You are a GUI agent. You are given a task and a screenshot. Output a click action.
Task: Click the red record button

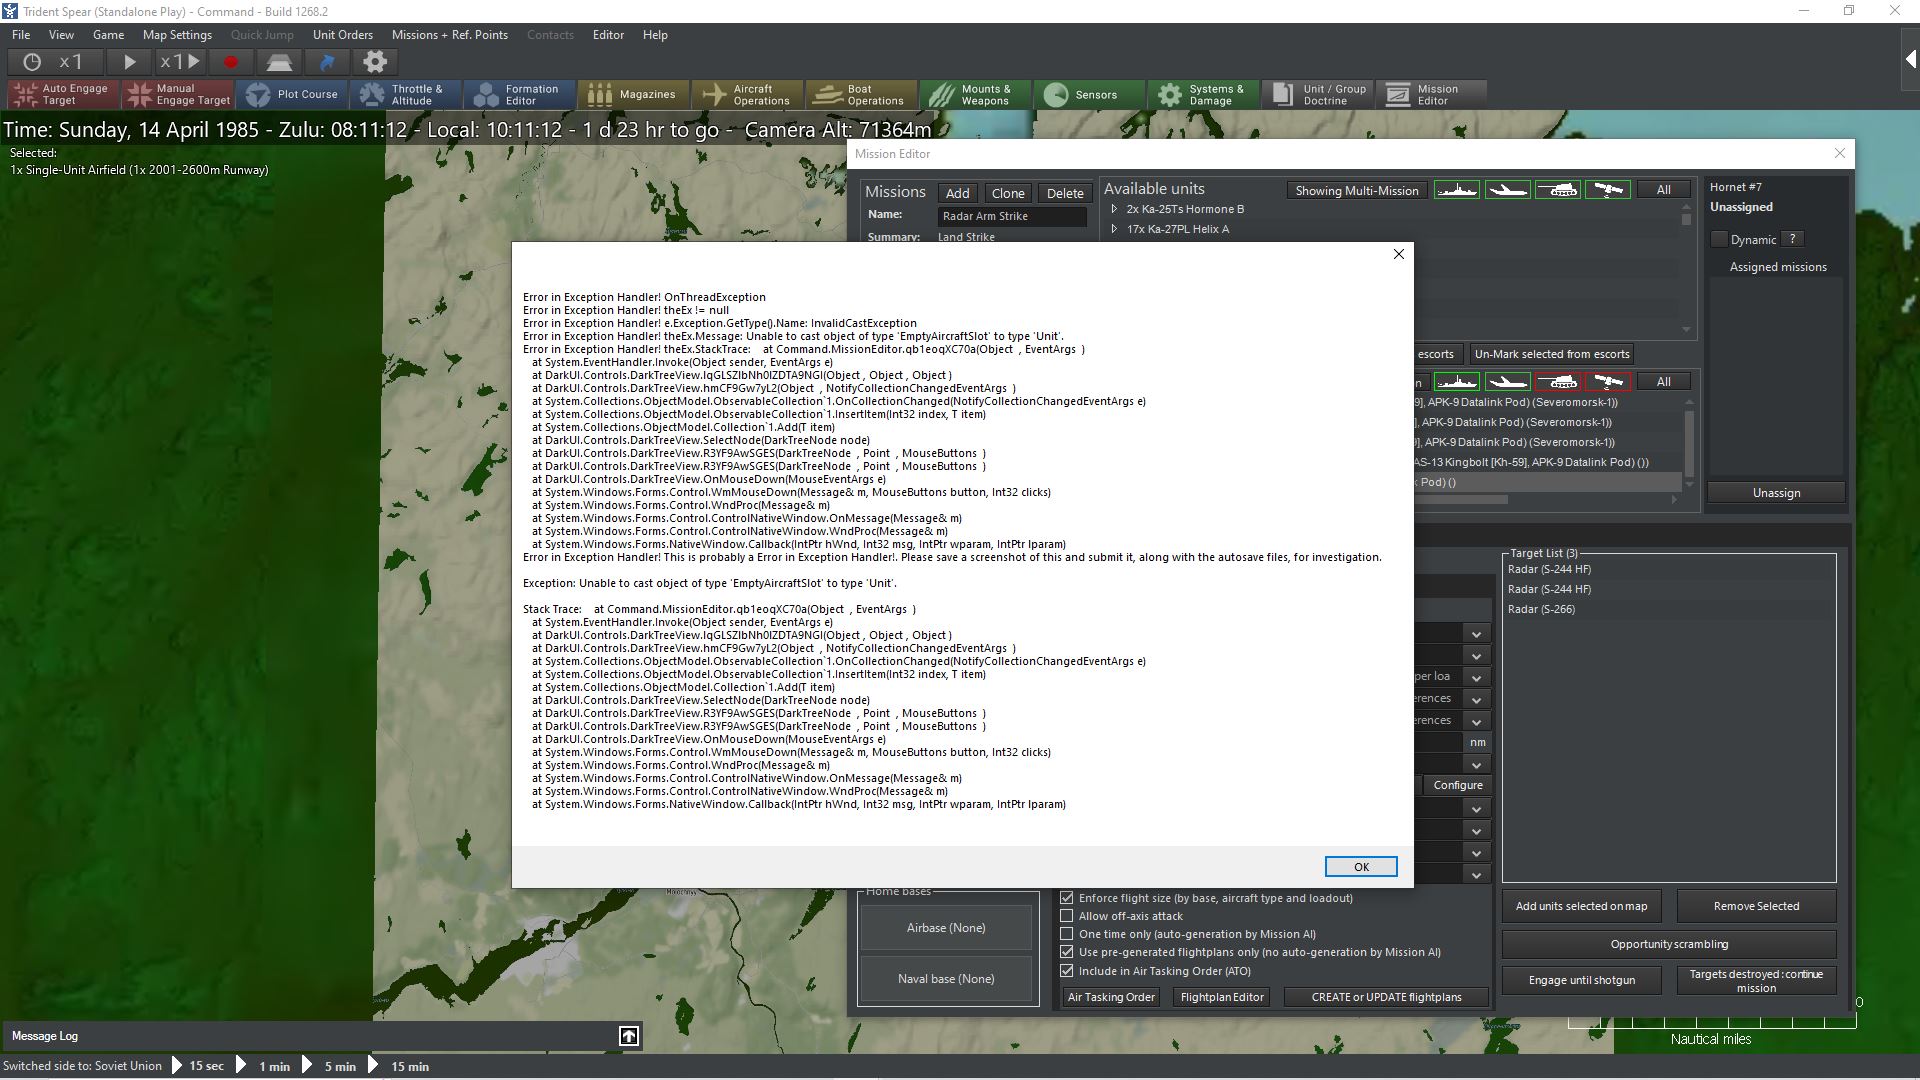[x=231, y=62]
